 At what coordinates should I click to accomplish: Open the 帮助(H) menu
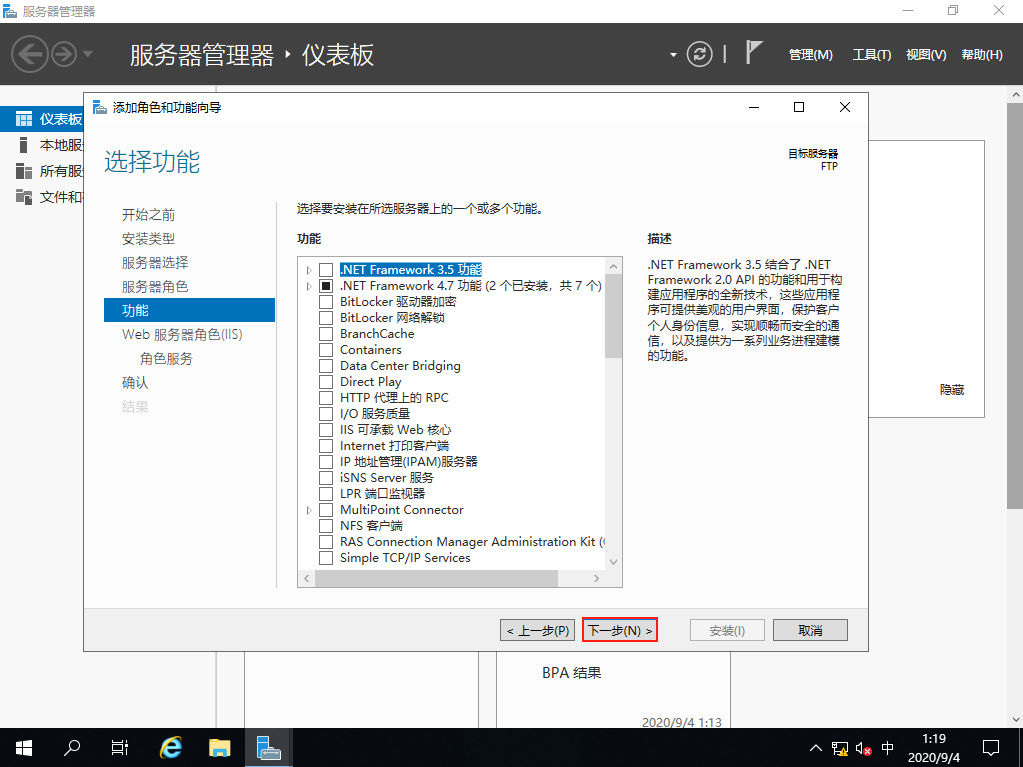(982, 55)
